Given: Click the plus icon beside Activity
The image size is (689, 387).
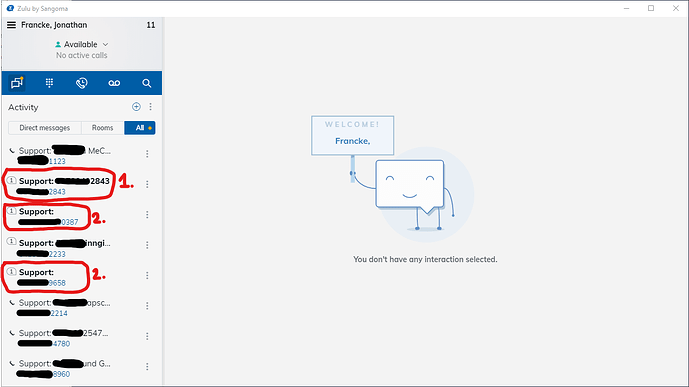Looking at the screenshot, I should 136,107.
